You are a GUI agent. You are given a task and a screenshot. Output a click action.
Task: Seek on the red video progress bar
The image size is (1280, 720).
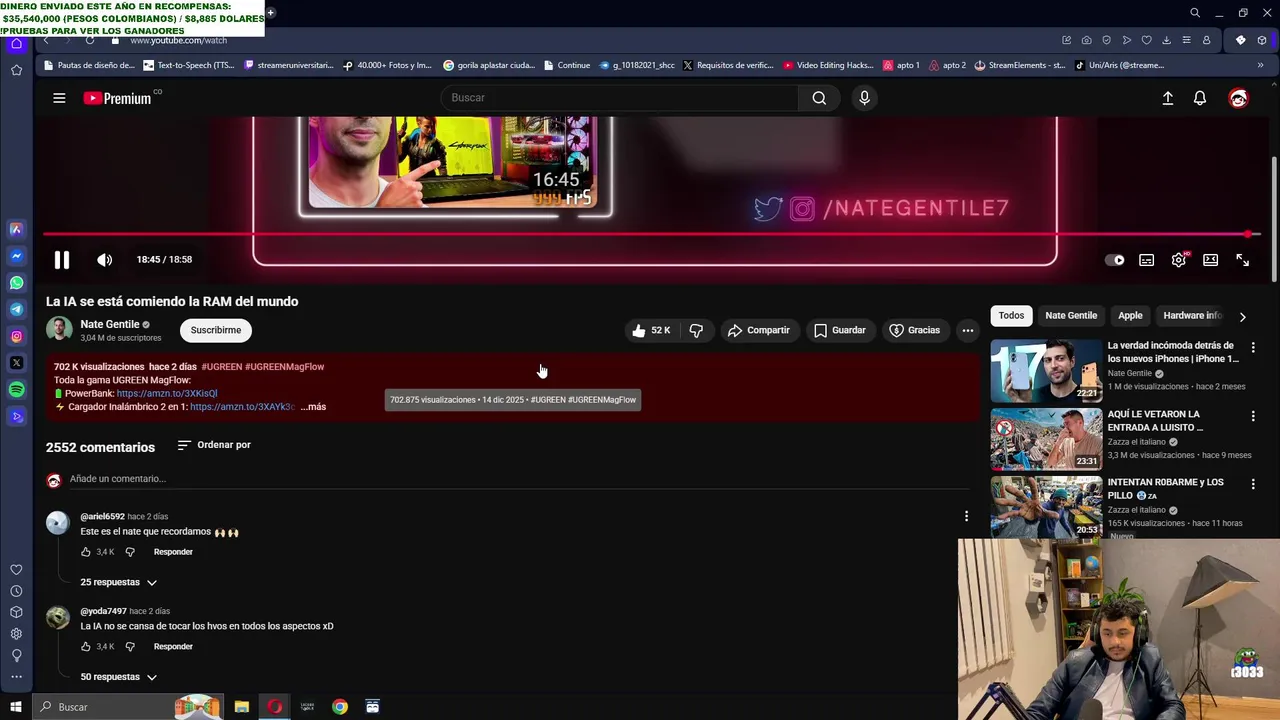pos(650,234)
